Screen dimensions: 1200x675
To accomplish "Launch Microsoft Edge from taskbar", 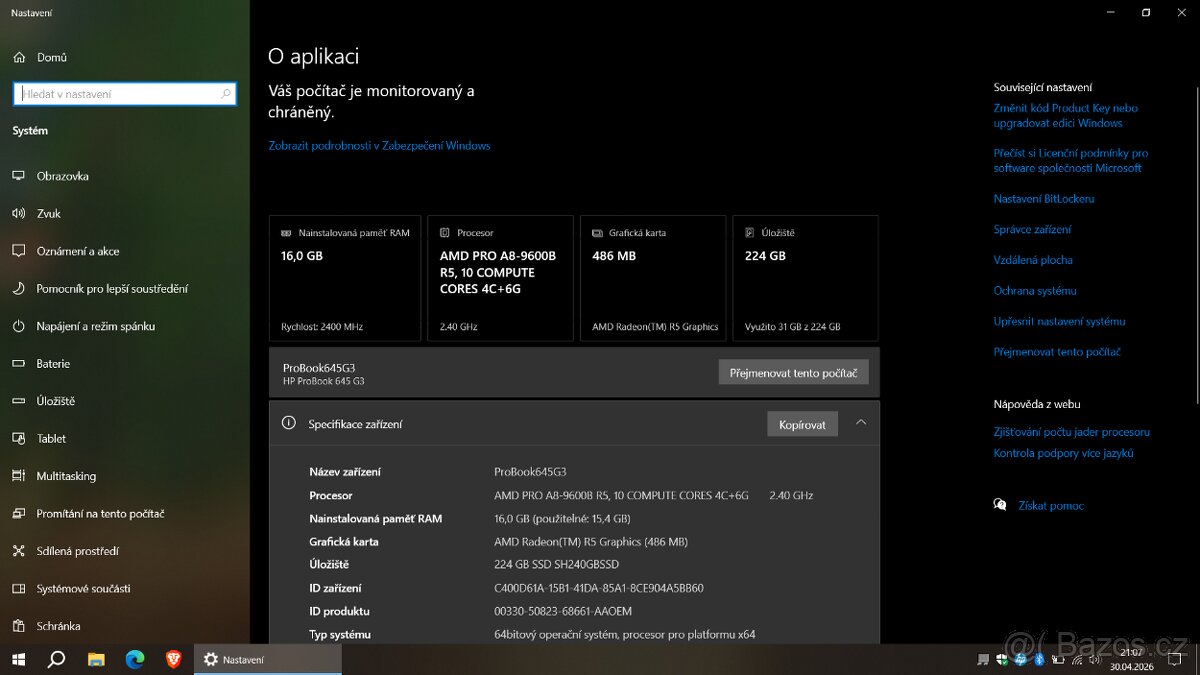I will pyautogui.click(x=135, y=659).
